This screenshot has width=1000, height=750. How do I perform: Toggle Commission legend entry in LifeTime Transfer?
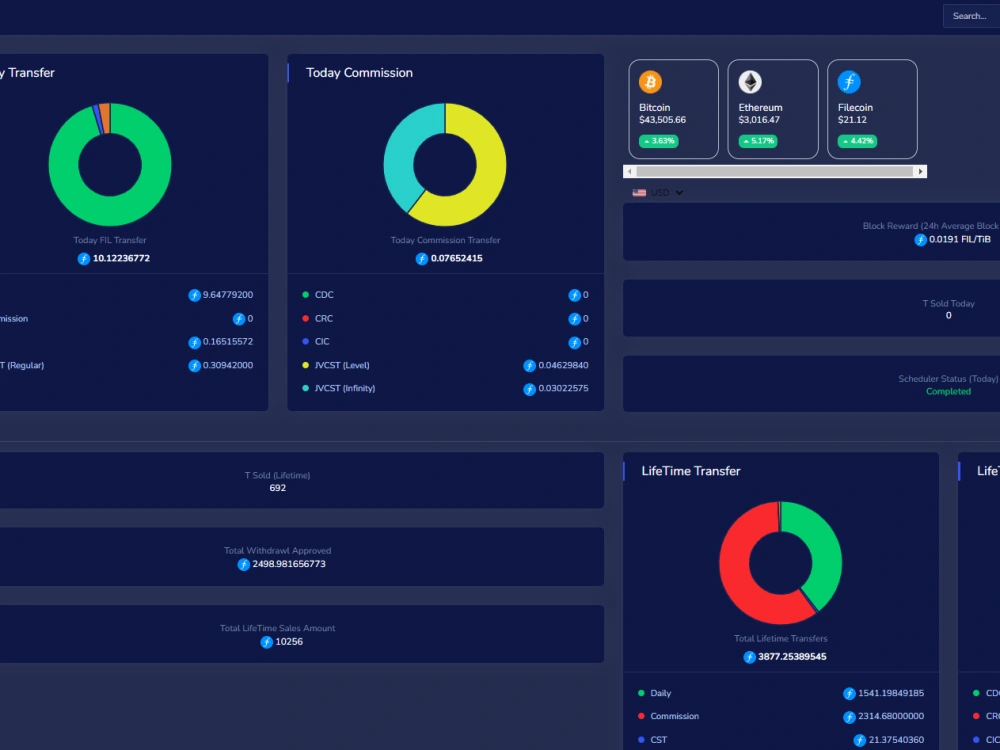tap(668, 716)
